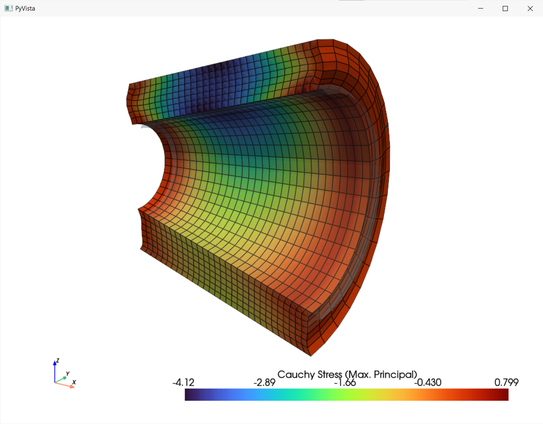Viewport: 543px width, 424px height.
Task: Click the PyVista app icon in title bar
Action: [x=8, y=8]
